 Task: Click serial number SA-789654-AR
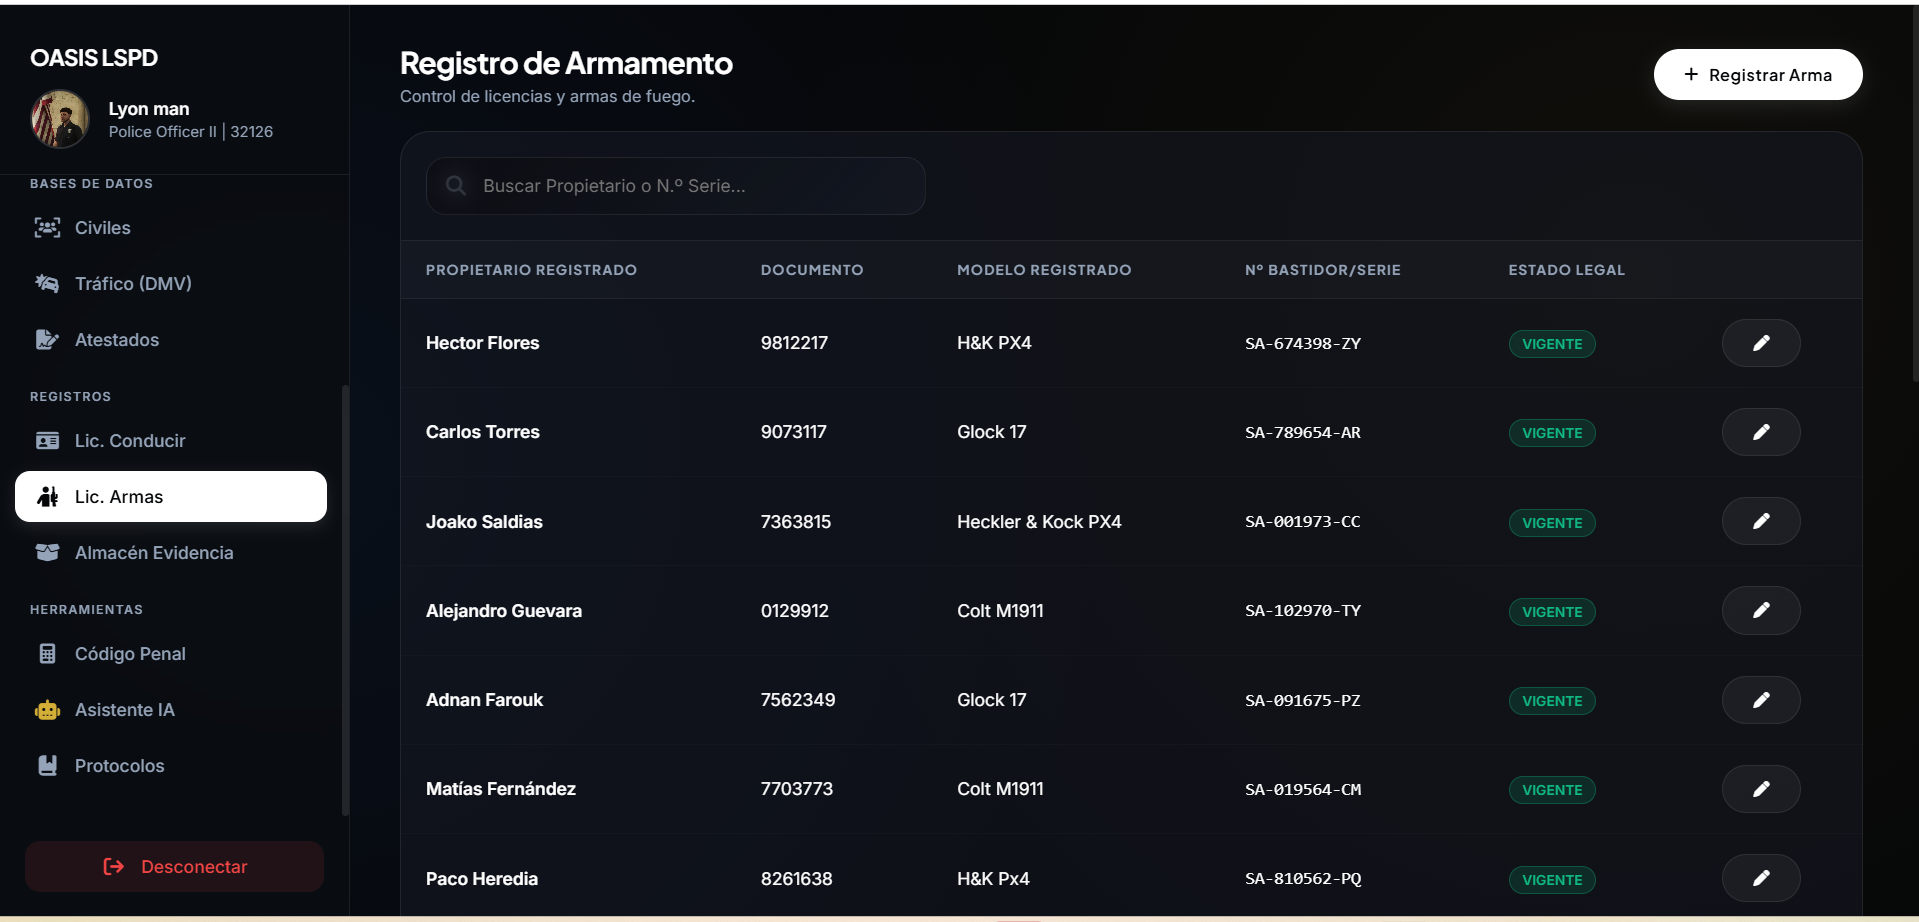pos(1303,432)
